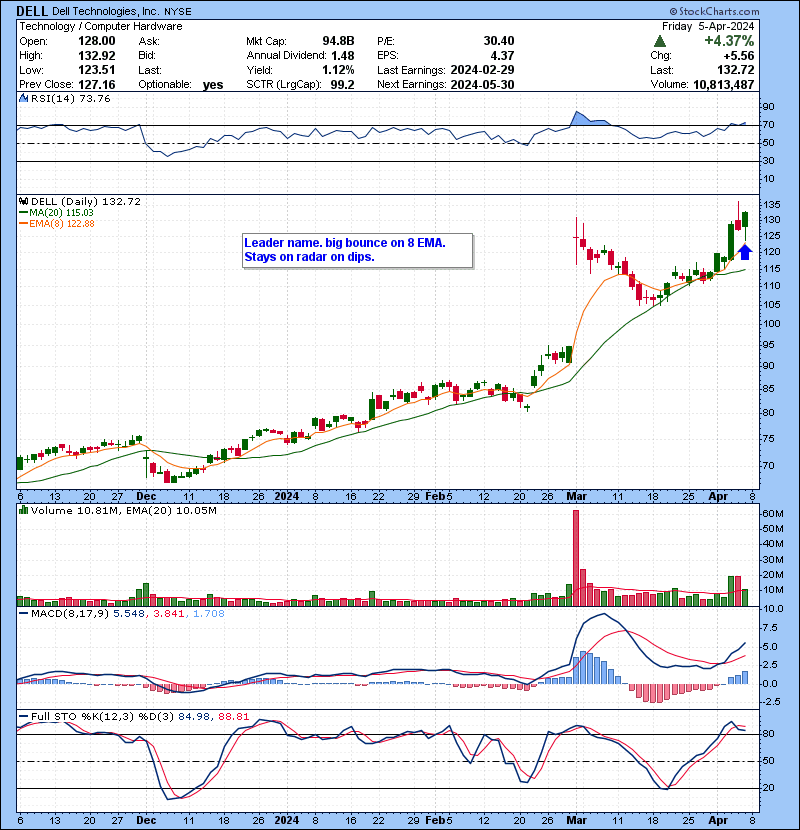Click the Low value 123.51
Image resolution: width=800 pixels, height=830 pixels.
click(x=97, y=70)
